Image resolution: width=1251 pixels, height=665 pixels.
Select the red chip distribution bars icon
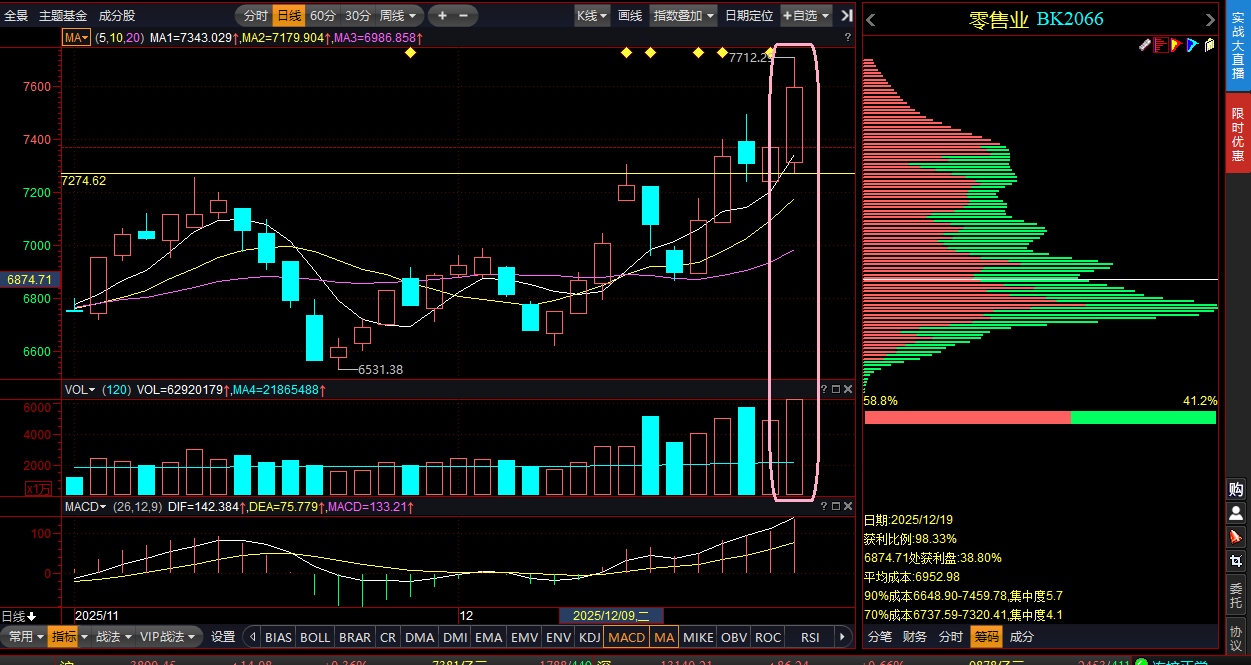pos(1161,45)
